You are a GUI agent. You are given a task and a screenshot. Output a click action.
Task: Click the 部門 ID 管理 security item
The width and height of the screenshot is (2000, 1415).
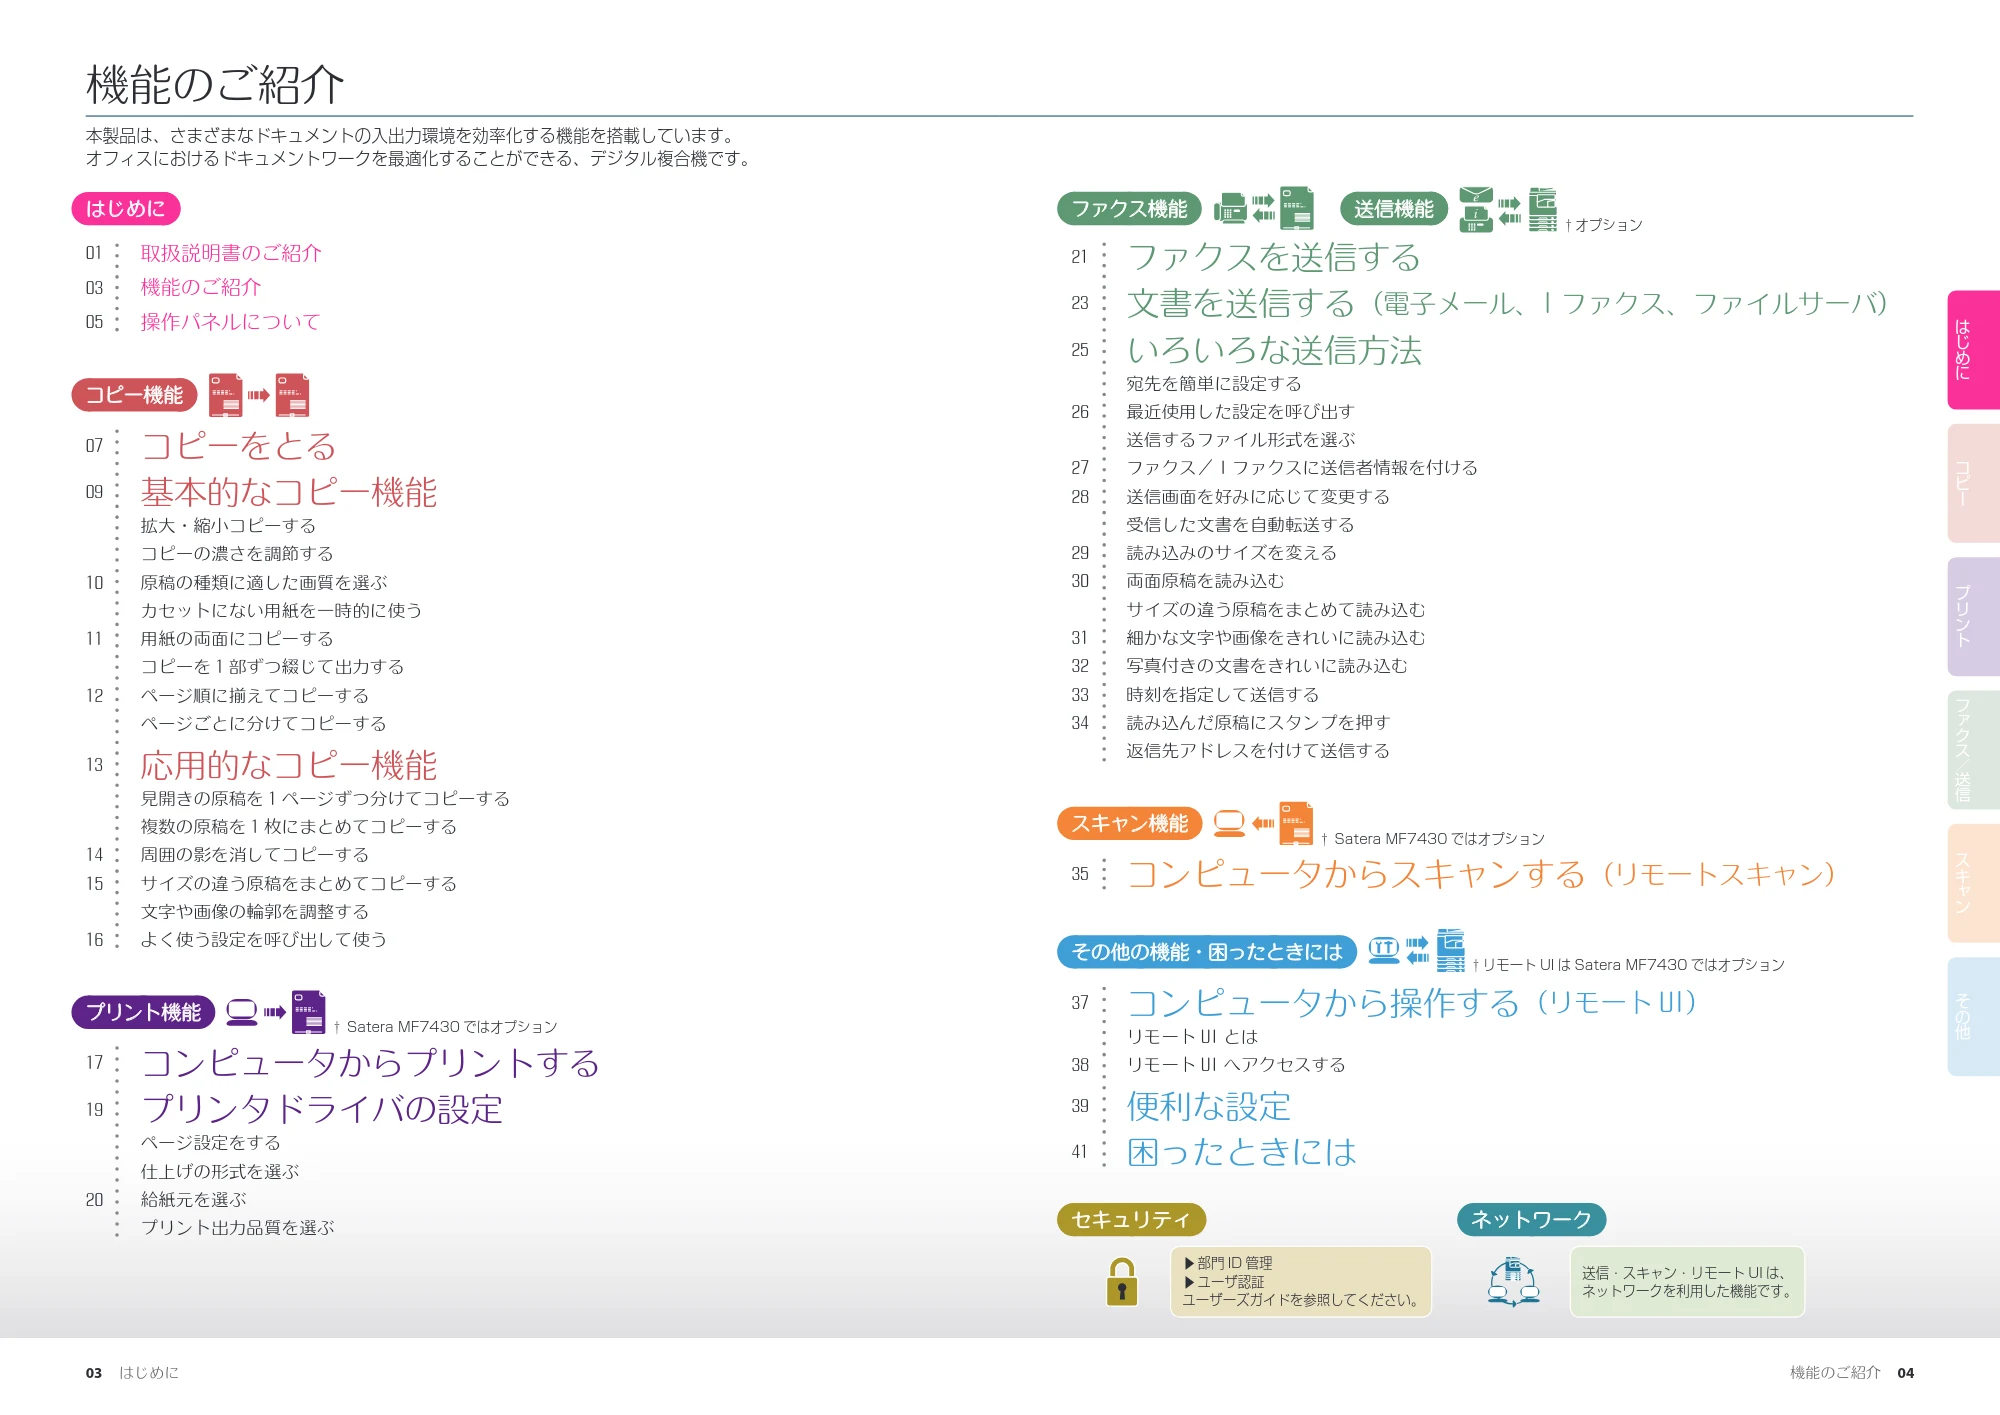click(1228, 1263)
